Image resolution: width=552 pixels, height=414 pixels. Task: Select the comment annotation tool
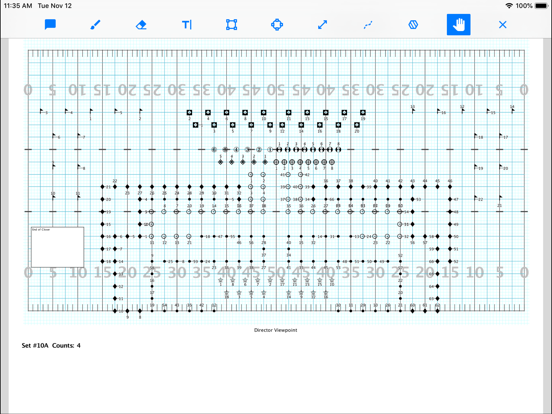tap(50, 25)
